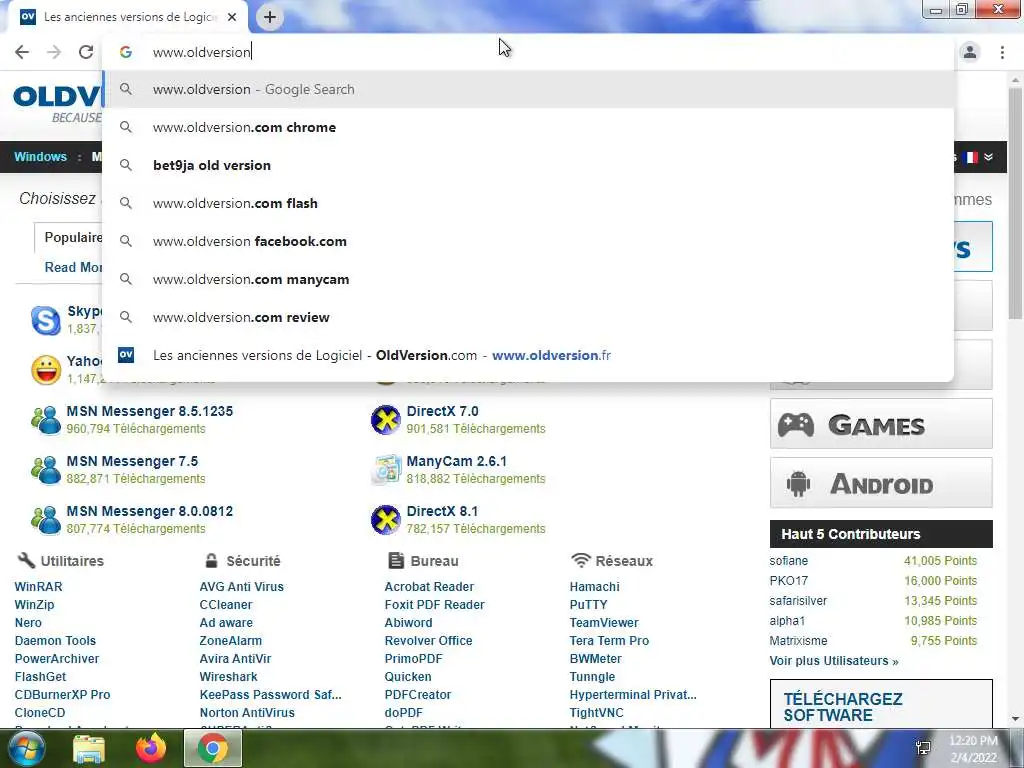
Task: Choose 'www.oldversion facebook.com' suggestion
Action: [528, 241]
